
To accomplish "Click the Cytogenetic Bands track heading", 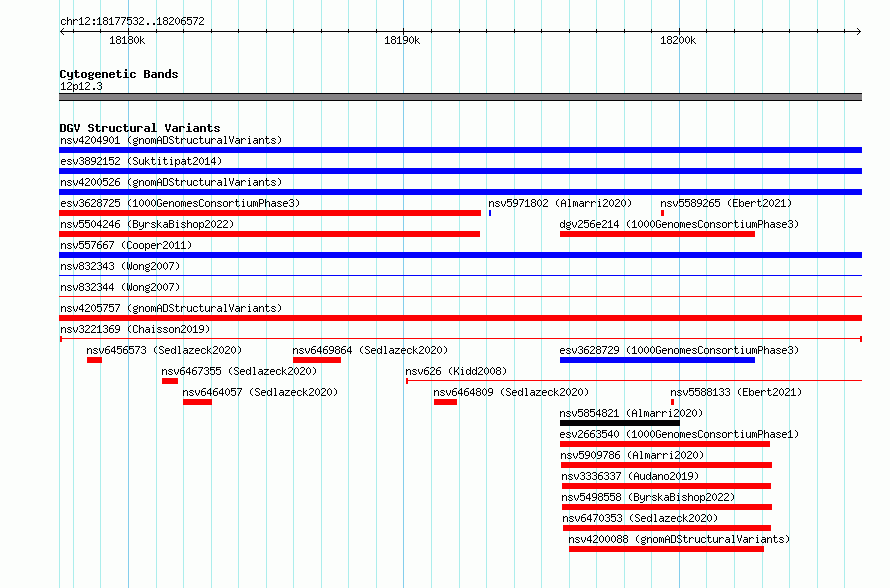I will (119, 74).
